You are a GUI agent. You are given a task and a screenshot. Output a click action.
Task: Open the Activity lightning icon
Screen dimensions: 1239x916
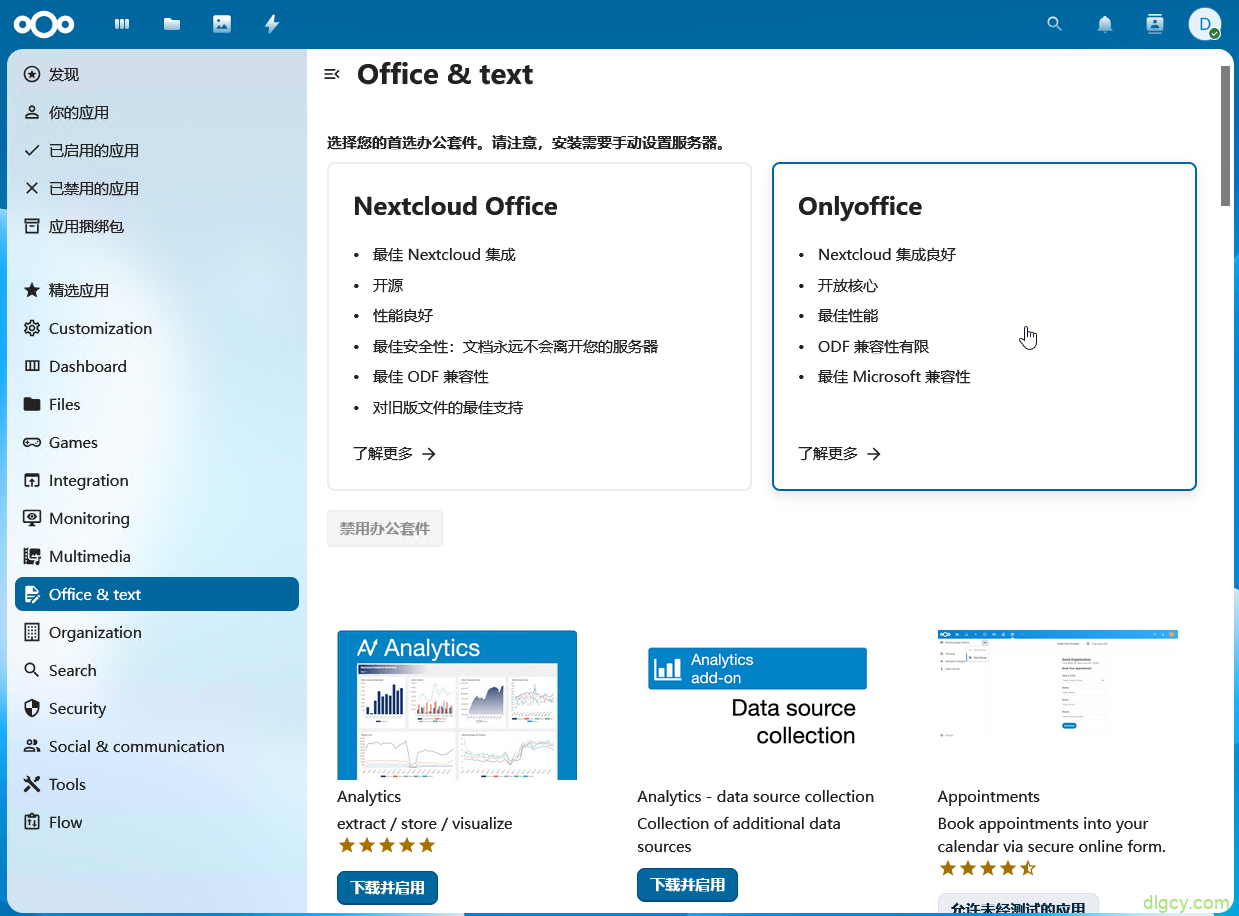272,24
